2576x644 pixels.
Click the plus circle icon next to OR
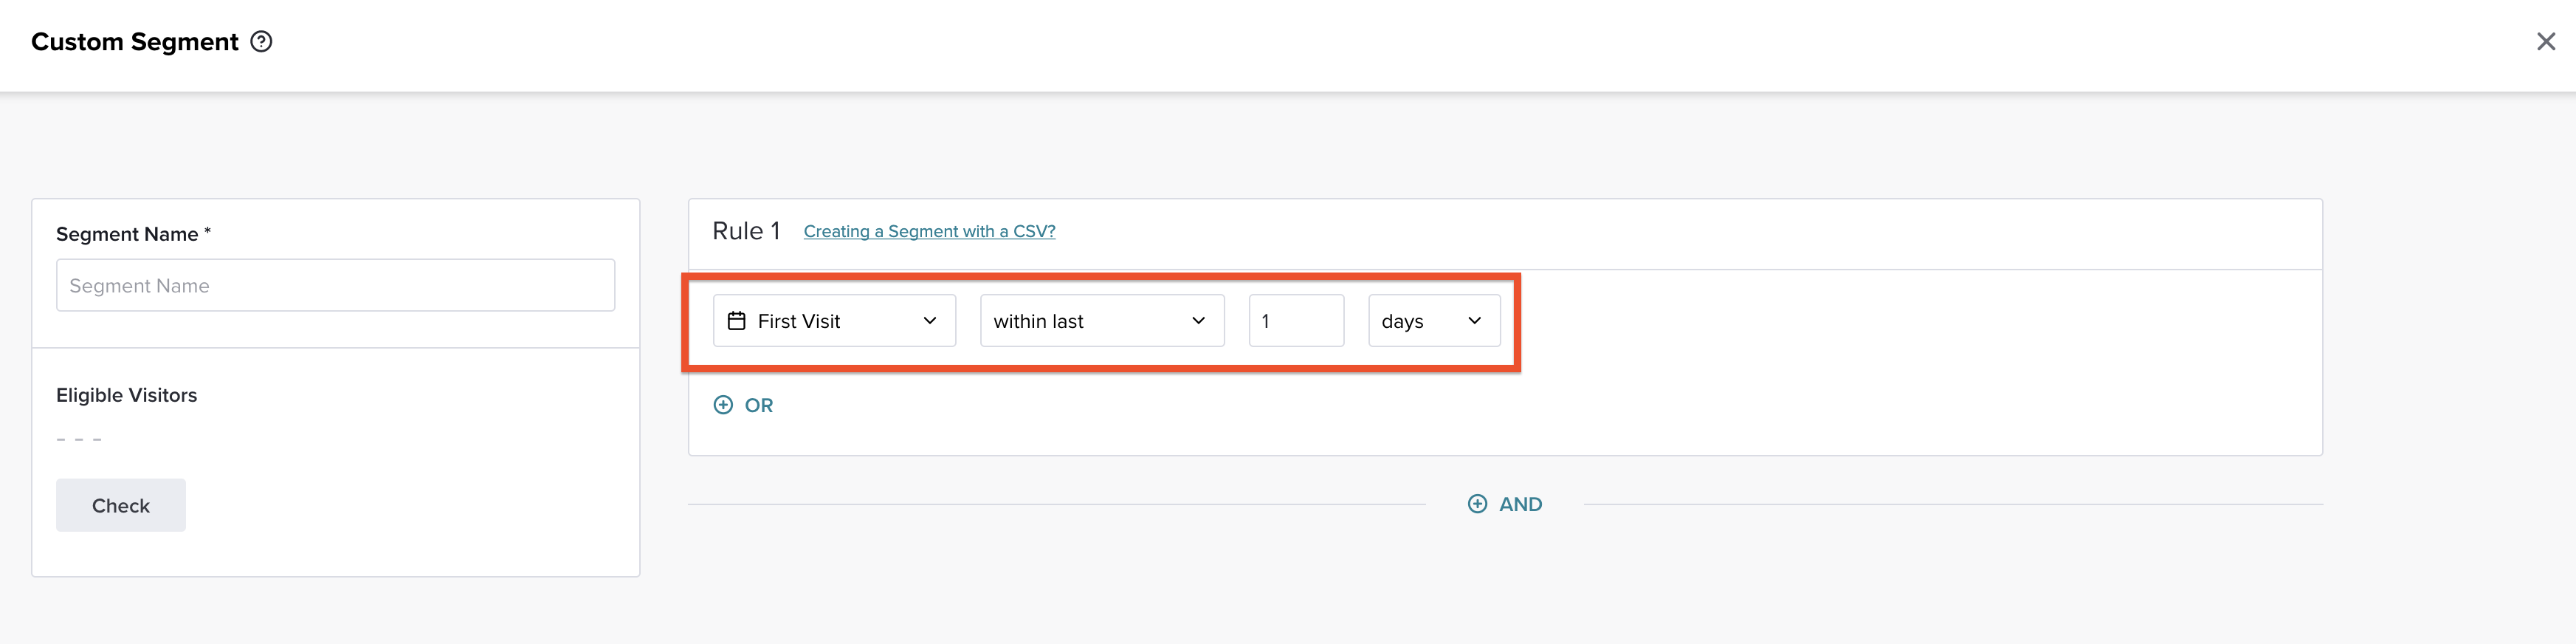point(723,405)
